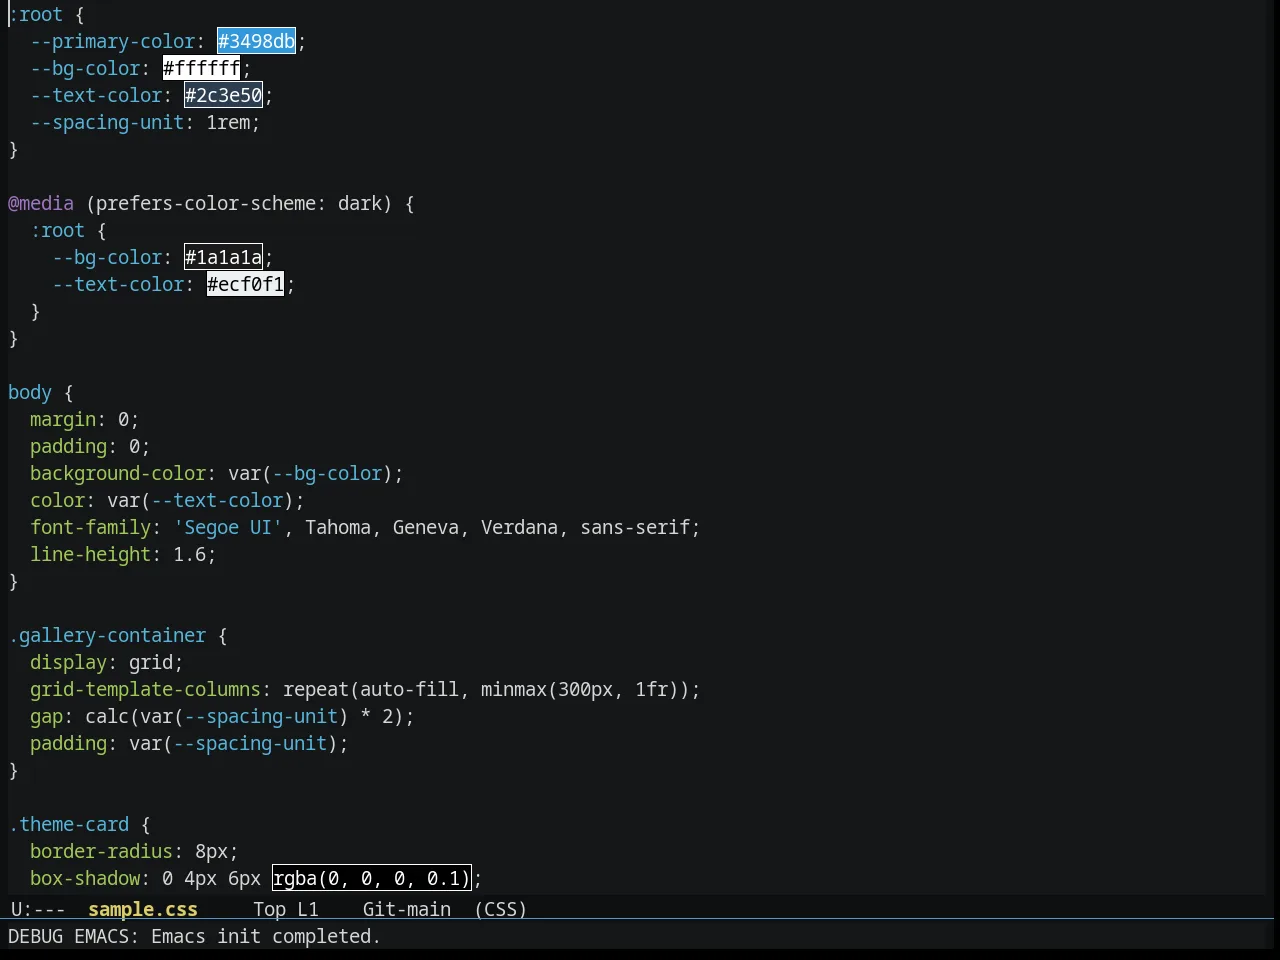
Task: Click the background-color property in body
Action: pos(118,473)
